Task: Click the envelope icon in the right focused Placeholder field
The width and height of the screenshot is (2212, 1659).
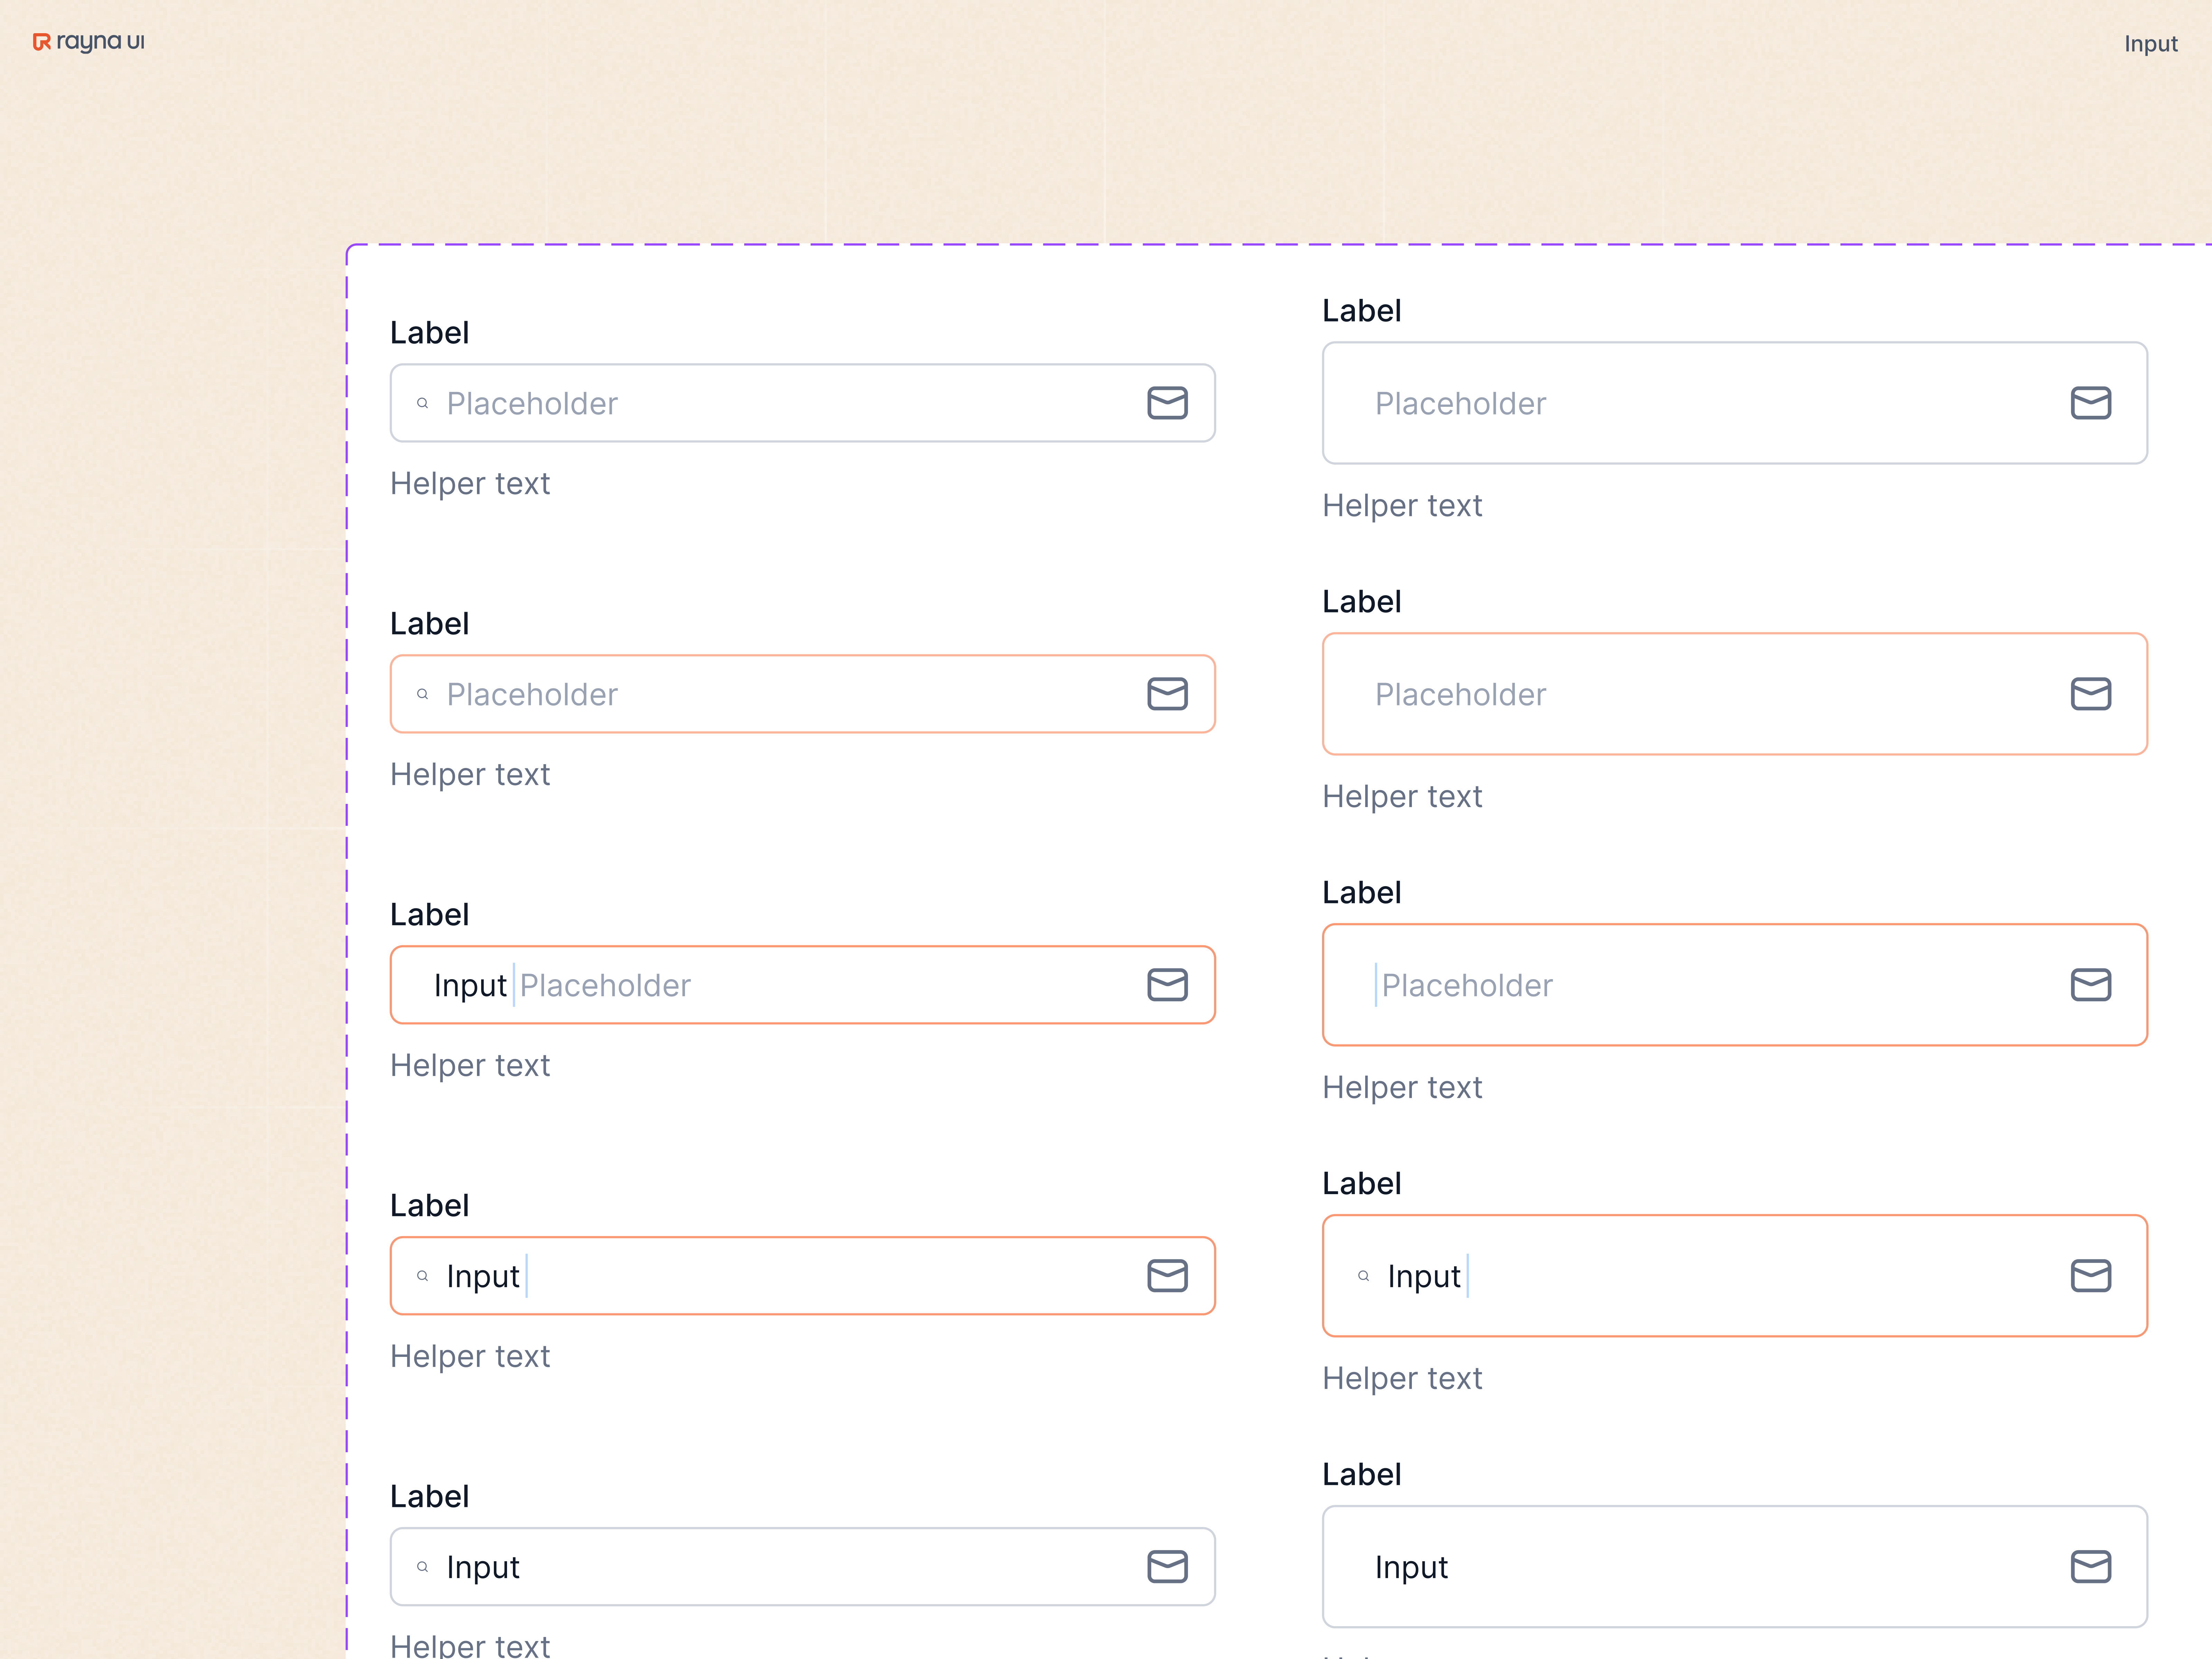Action: [x=2090, y=985]
